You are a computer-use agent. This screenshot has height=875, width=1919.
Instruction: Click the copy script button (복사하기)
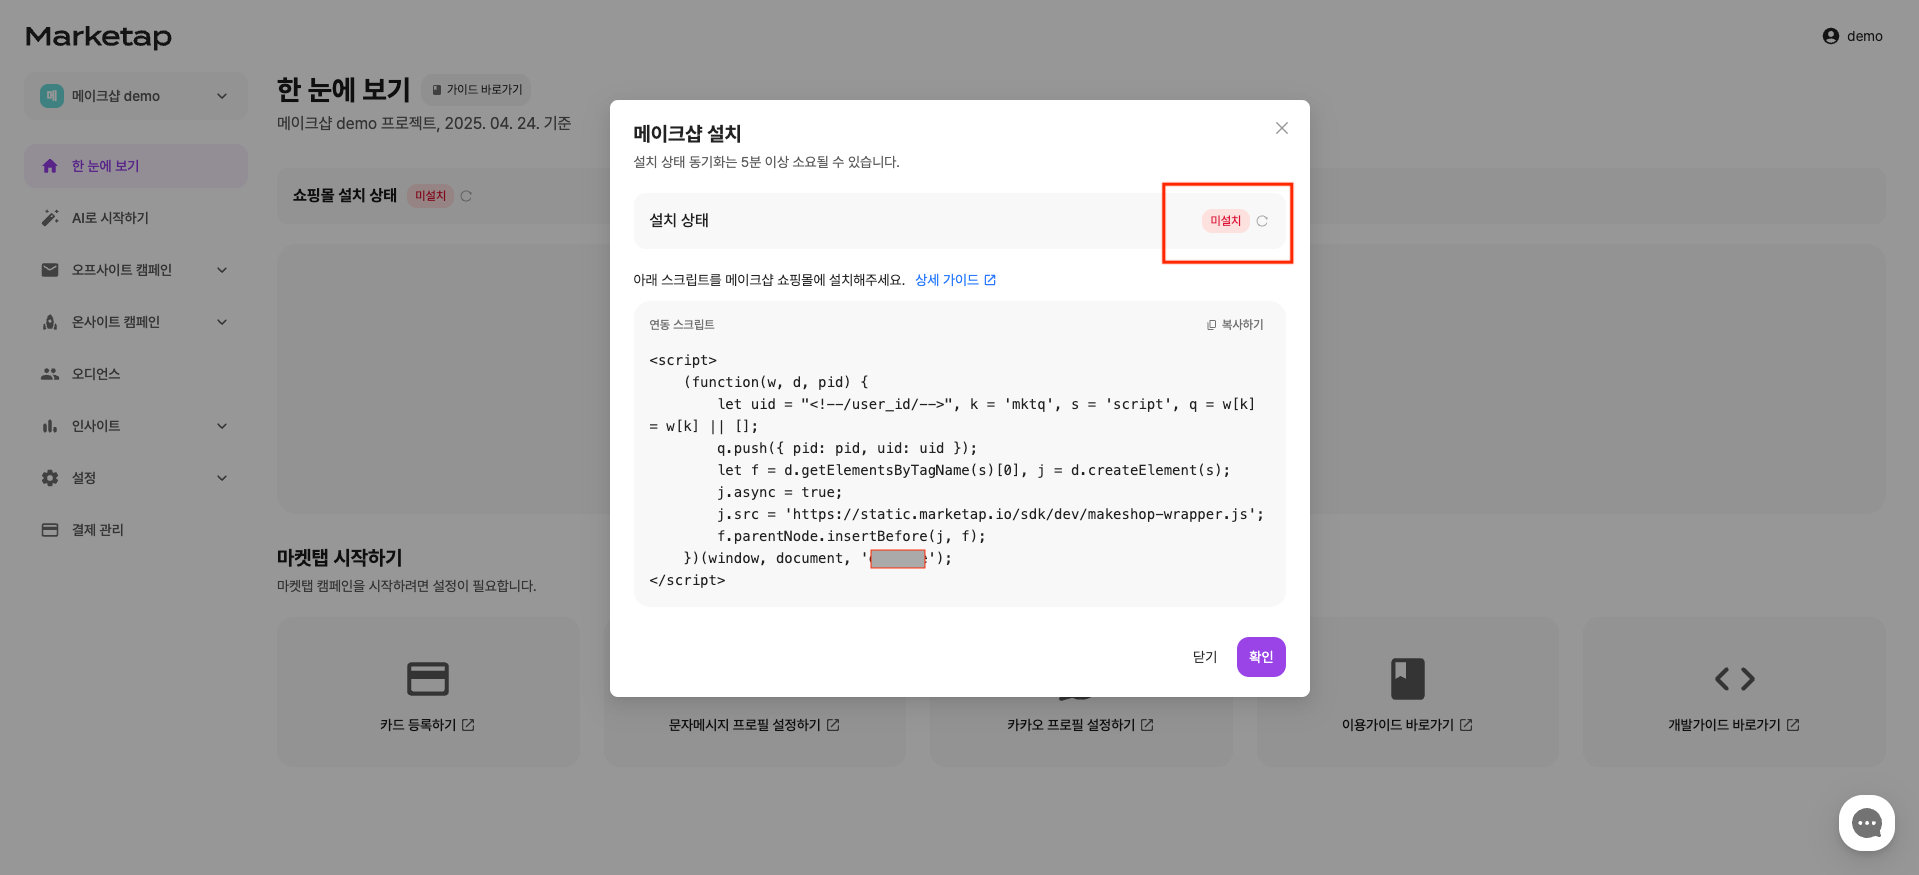(1235, 325)
